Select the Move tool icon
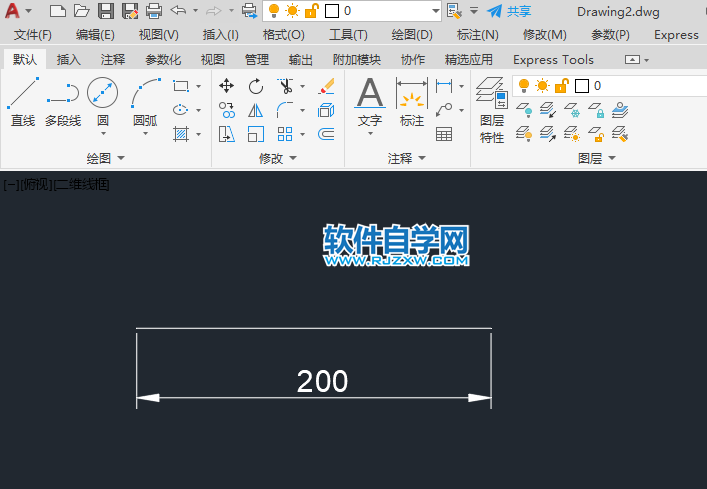Viewport: 707px width, 489px height. (x=226, y=86)
